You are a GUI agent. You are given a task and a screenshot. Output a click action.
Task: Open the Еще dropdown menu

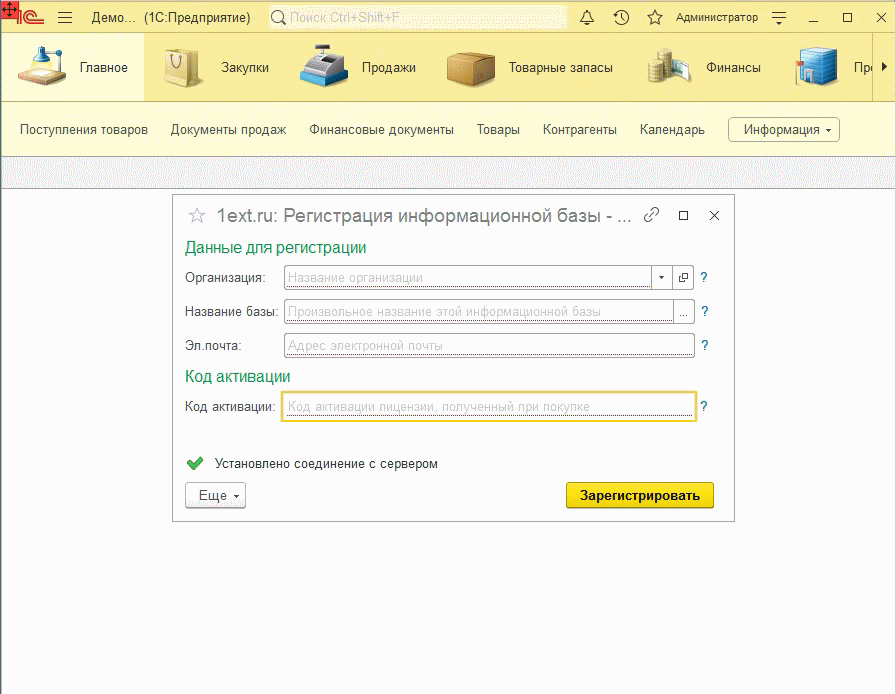click(214, 494)
